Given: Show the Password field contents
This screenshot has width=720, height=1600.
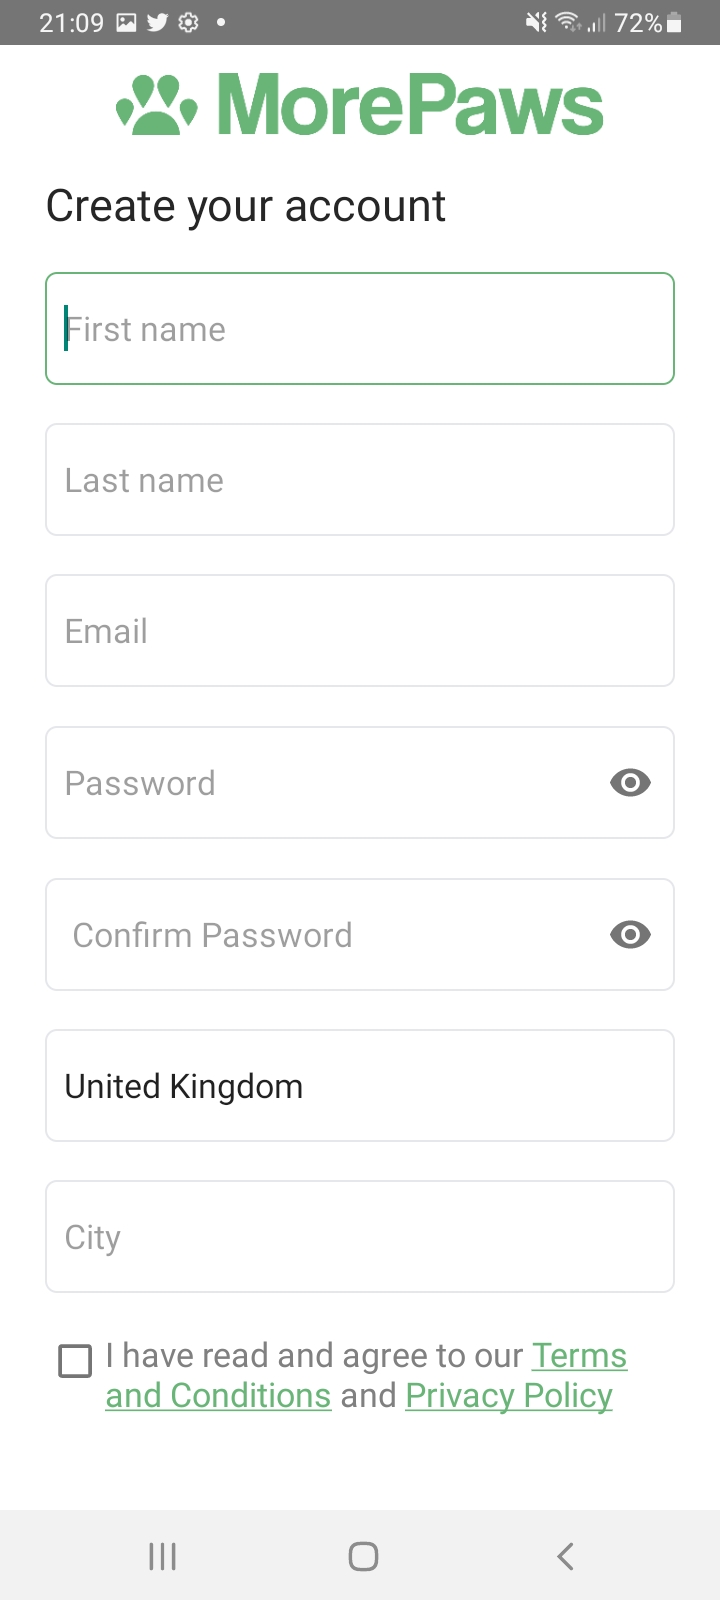Looking at the screenshot, I should click(x=630, y=783).
